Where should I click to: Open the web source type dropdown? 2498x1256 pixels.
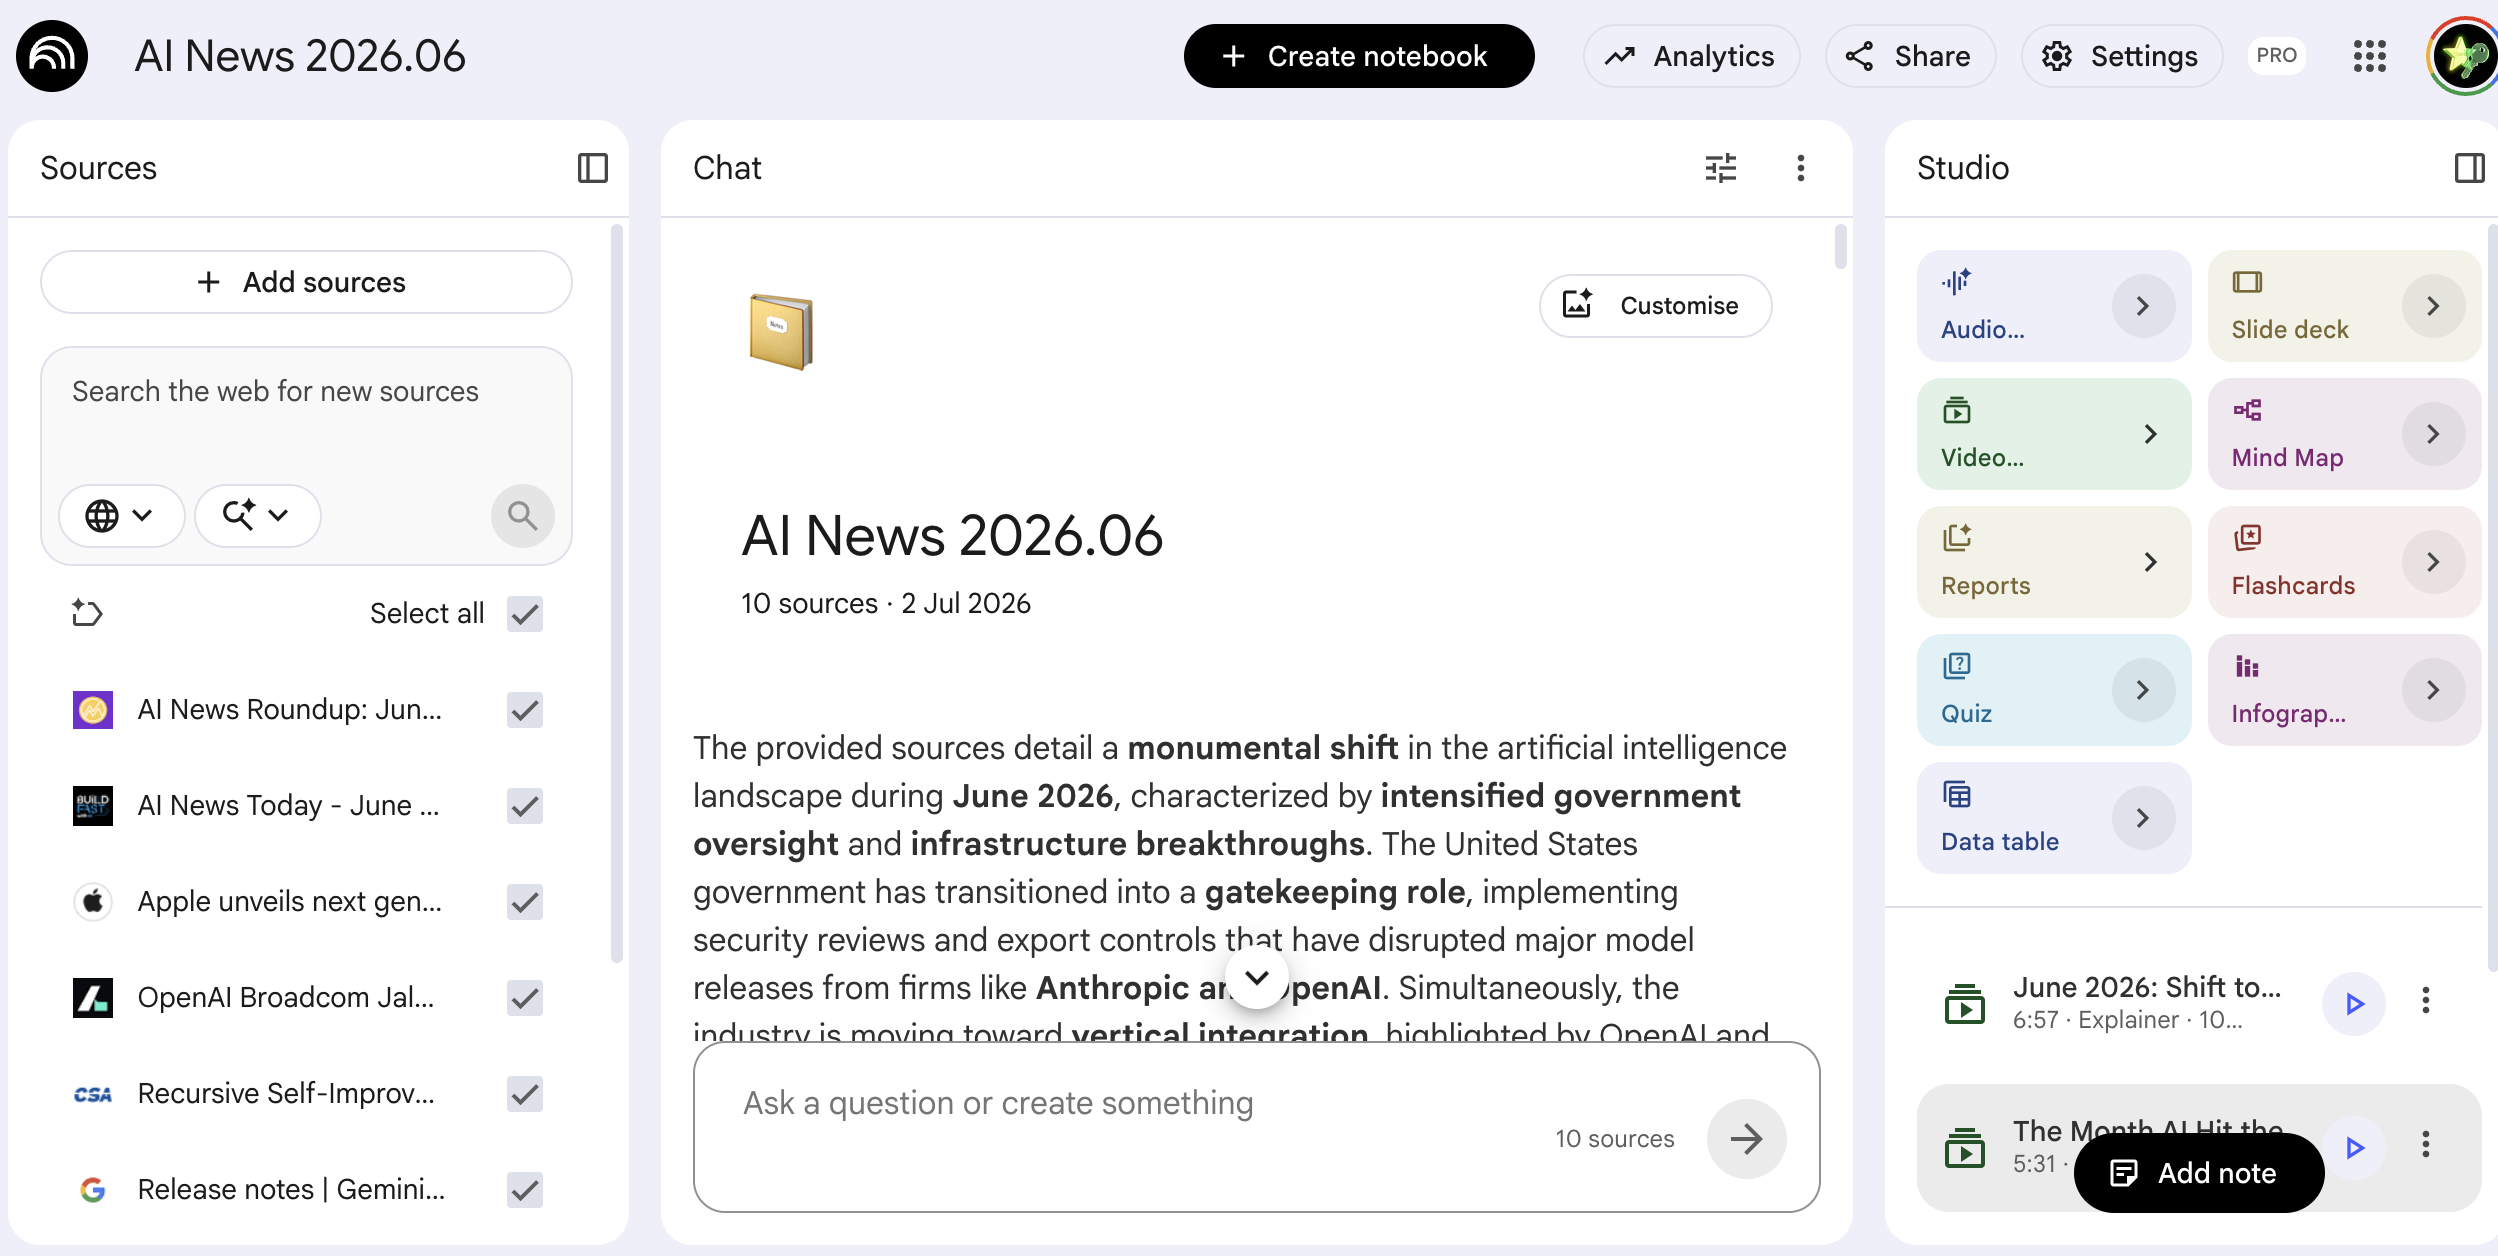(120, 516)
